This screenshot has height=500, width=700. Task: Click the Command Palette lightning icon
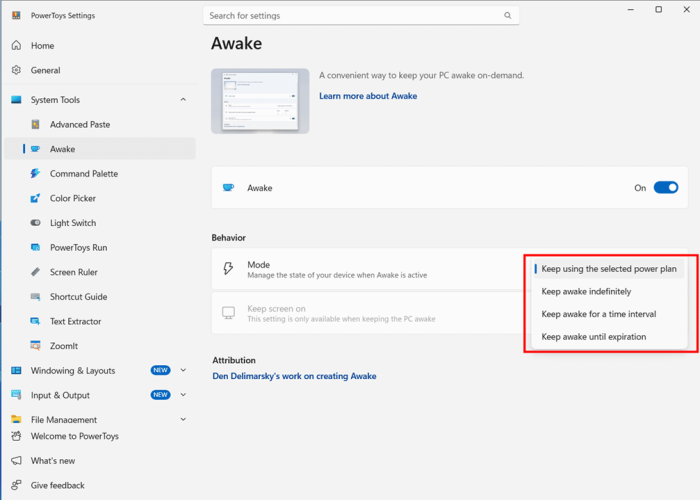pyautogui.click(x=35, y=173)
